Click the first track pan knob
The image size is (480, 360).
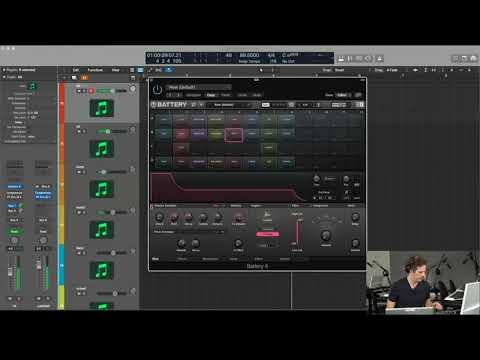(x=133, y=89)
